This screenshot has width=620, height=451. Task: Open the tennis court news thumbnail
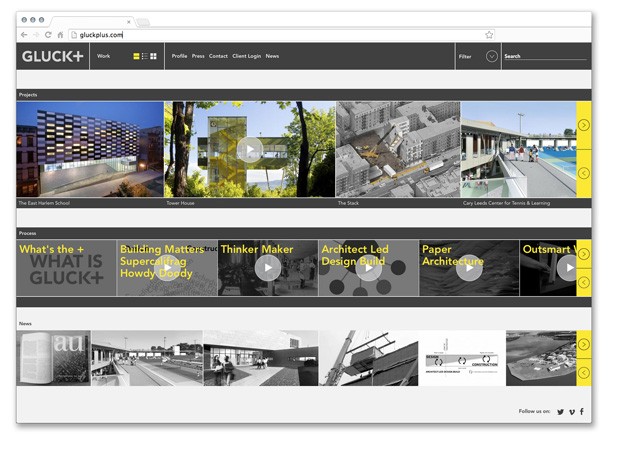147,358
